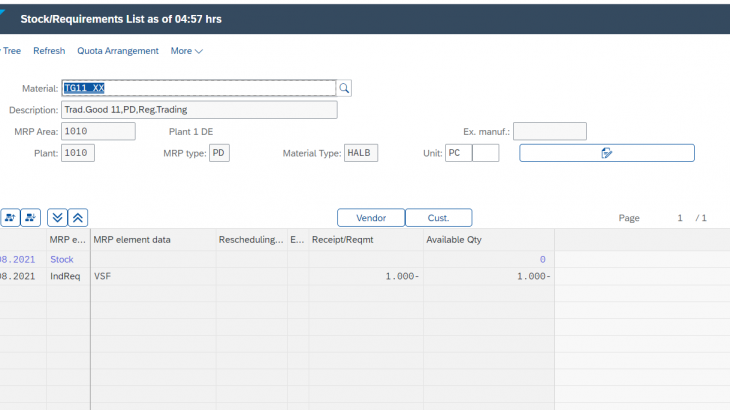Click the Rescheduling... column header
Image resolution: width=730 pixels, height=410 pixels.
pos(251,240)
